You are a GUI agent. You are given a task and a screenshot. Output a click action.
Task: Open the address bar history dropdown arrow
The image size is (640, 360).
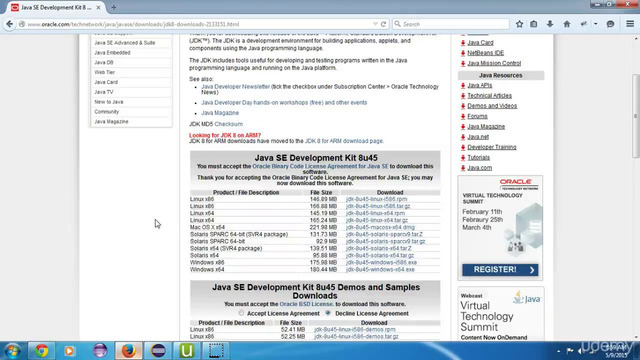pyautogui.click(x=375, y=24)
